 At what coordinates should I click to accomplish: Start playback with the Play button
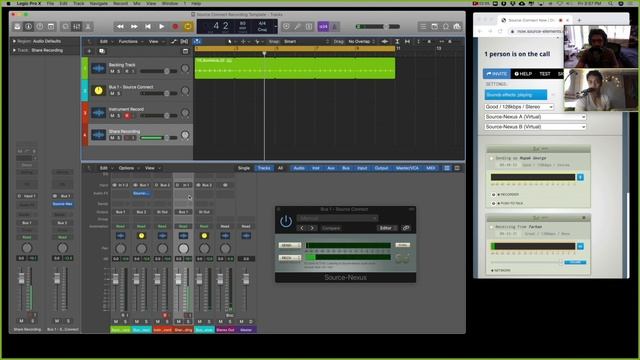[x=162, y=27]
